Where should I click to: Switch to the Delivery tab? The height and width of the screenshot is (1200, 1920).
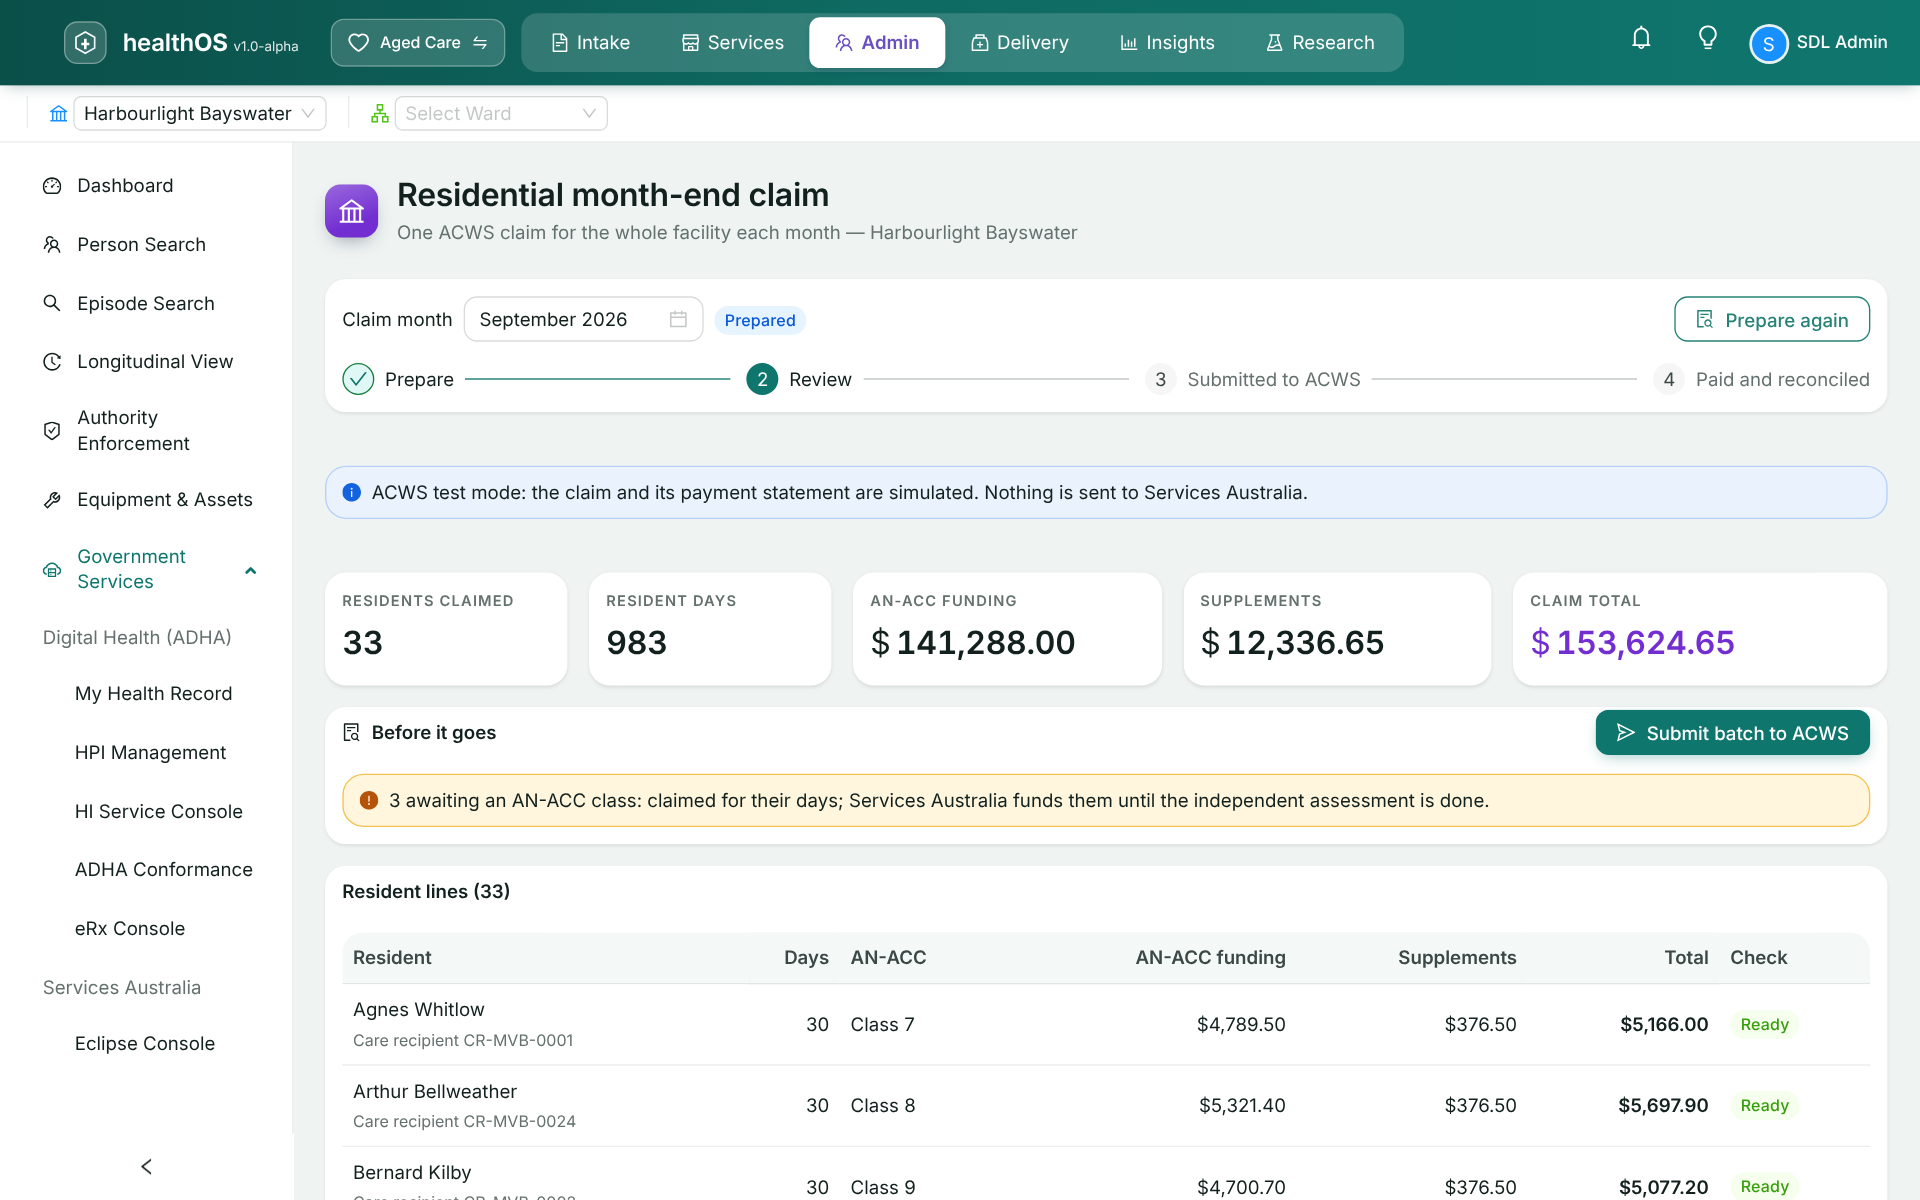pos(1020,43)
